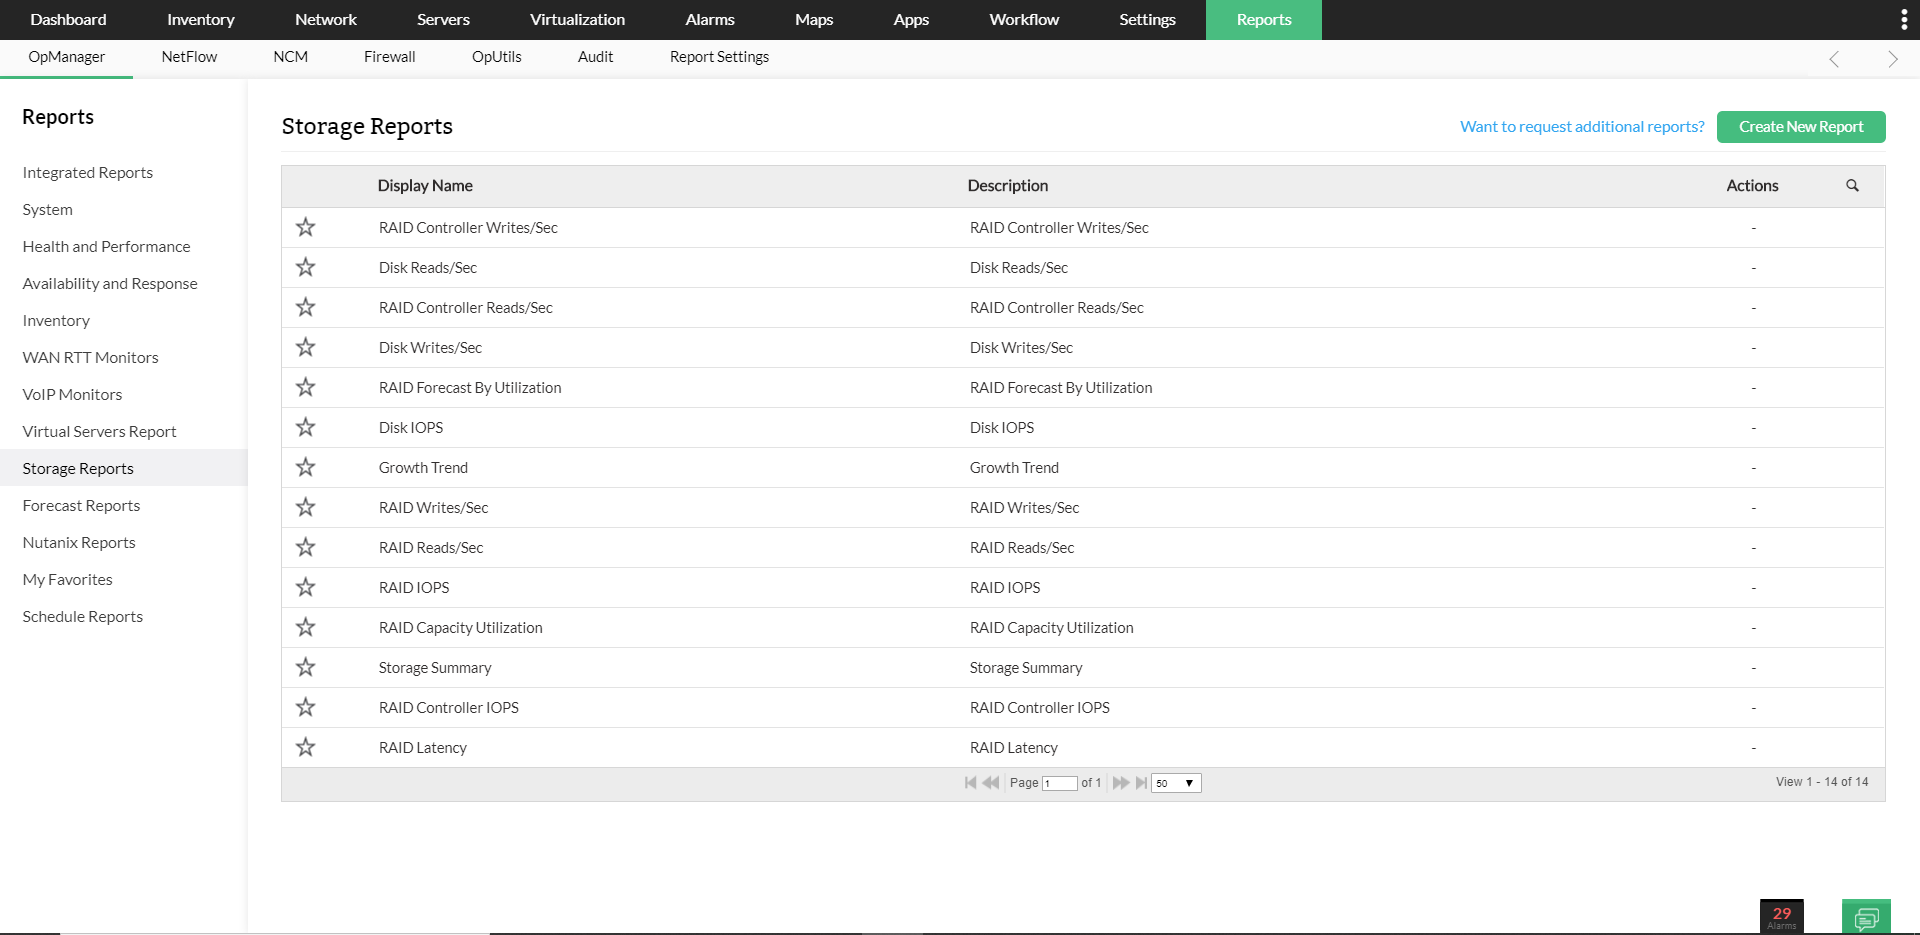Open table search magnifier icon
The width and height of the screenshot is (1920, 935).
coord(1852,186)
